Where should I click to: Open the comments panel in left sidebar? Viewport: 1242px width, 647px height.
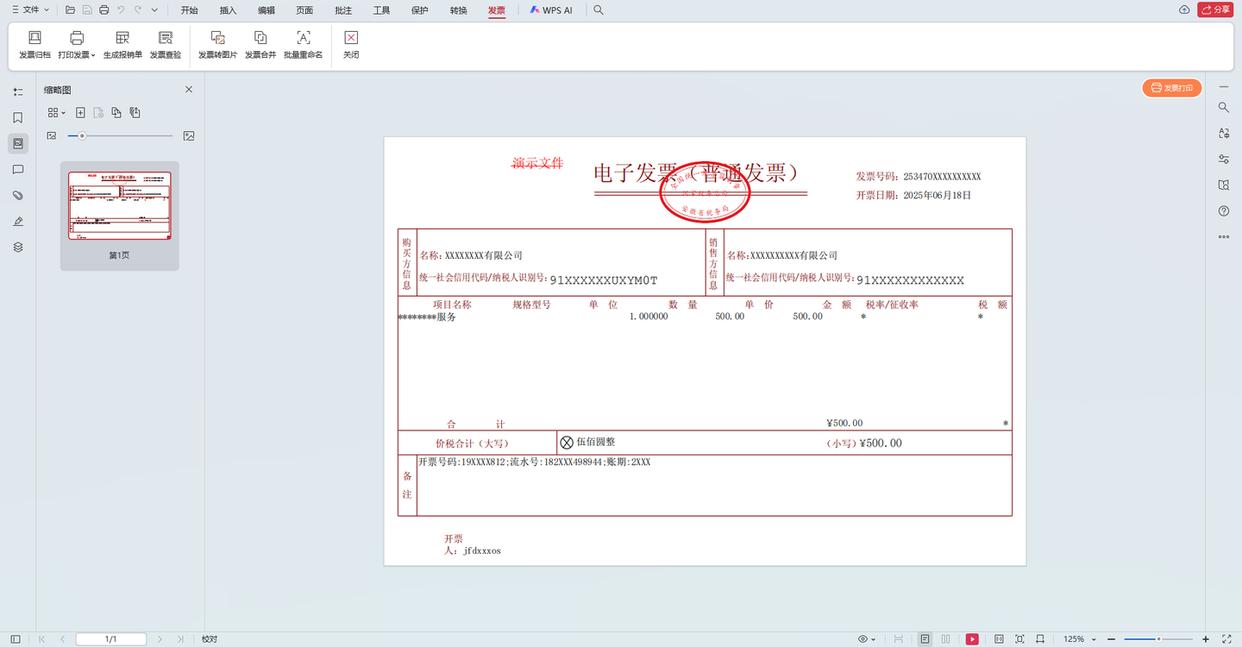click(18, 170)
